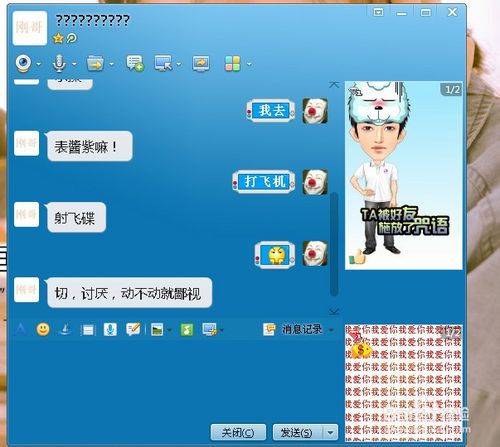The height and width of the screenshot is (447, 500).
Task: Share music with the green note icon
Action: pyautogui.click(x=187, y=330)
